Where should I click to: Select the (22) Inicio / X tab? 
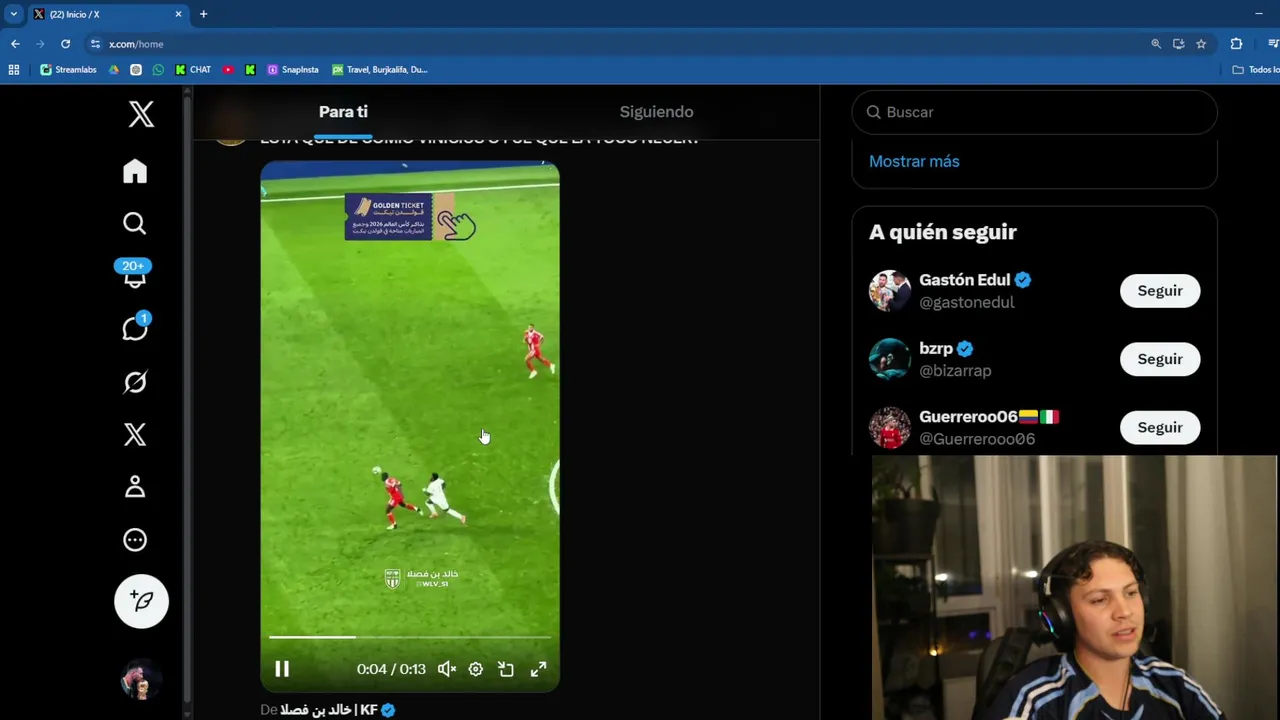(108, 14)
